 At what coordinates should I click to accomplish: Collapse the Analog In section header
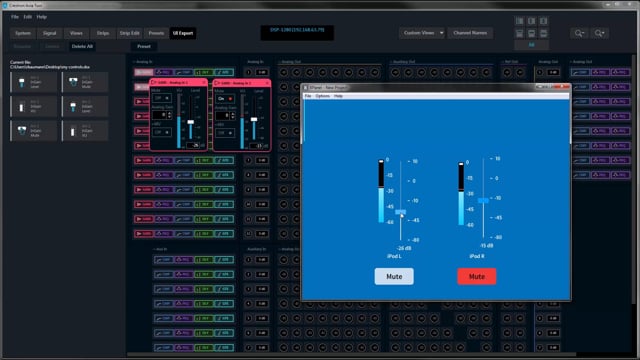click(x=143, y=62)
